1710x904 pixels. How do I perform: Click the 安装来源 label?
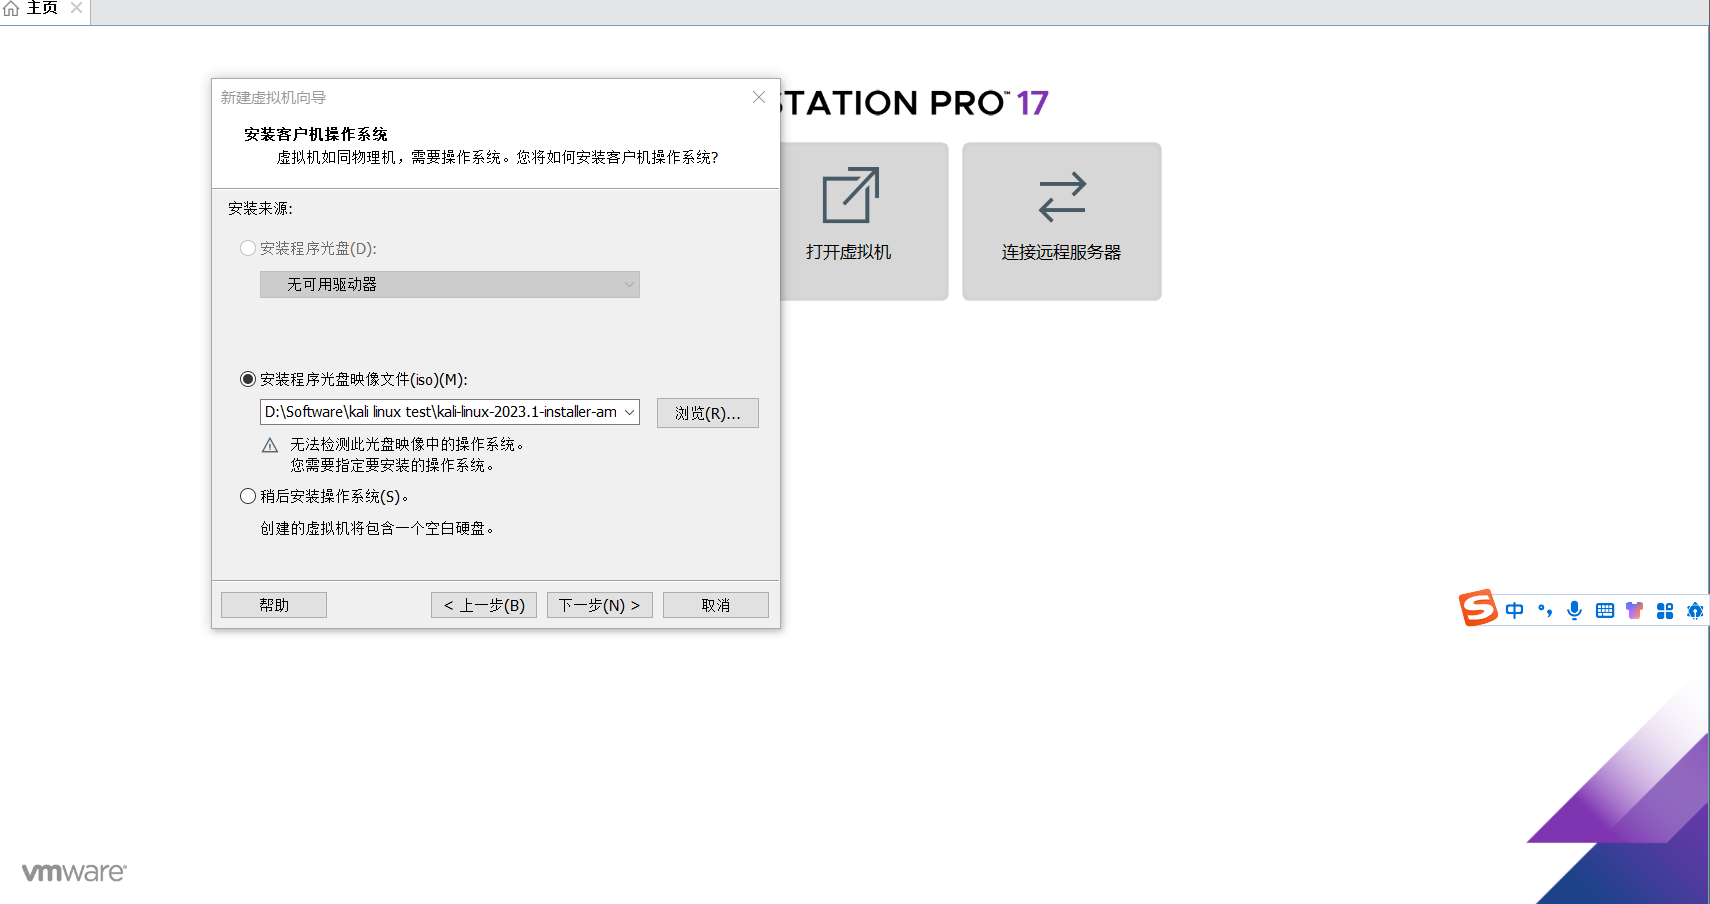click(260, 208)
